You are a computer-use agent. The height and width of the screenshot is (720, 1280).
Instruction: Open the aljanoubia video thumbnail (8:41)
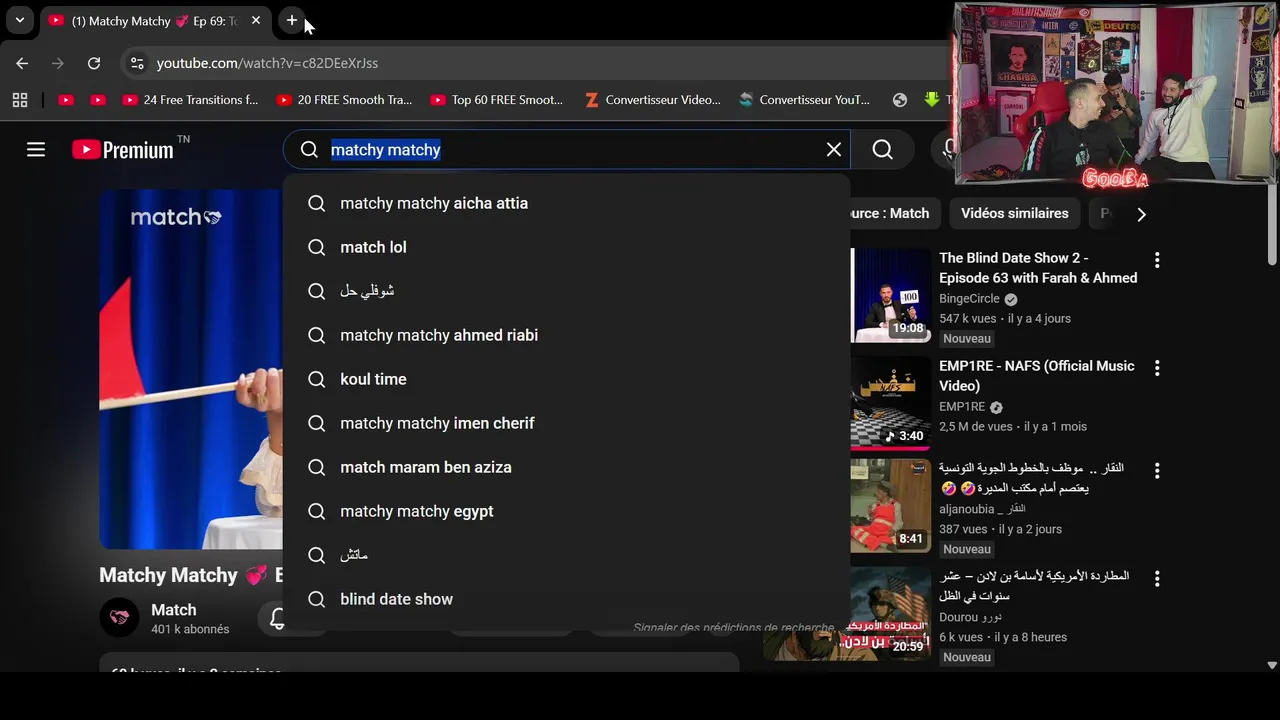pyautogui.click(x=890, y=505)
